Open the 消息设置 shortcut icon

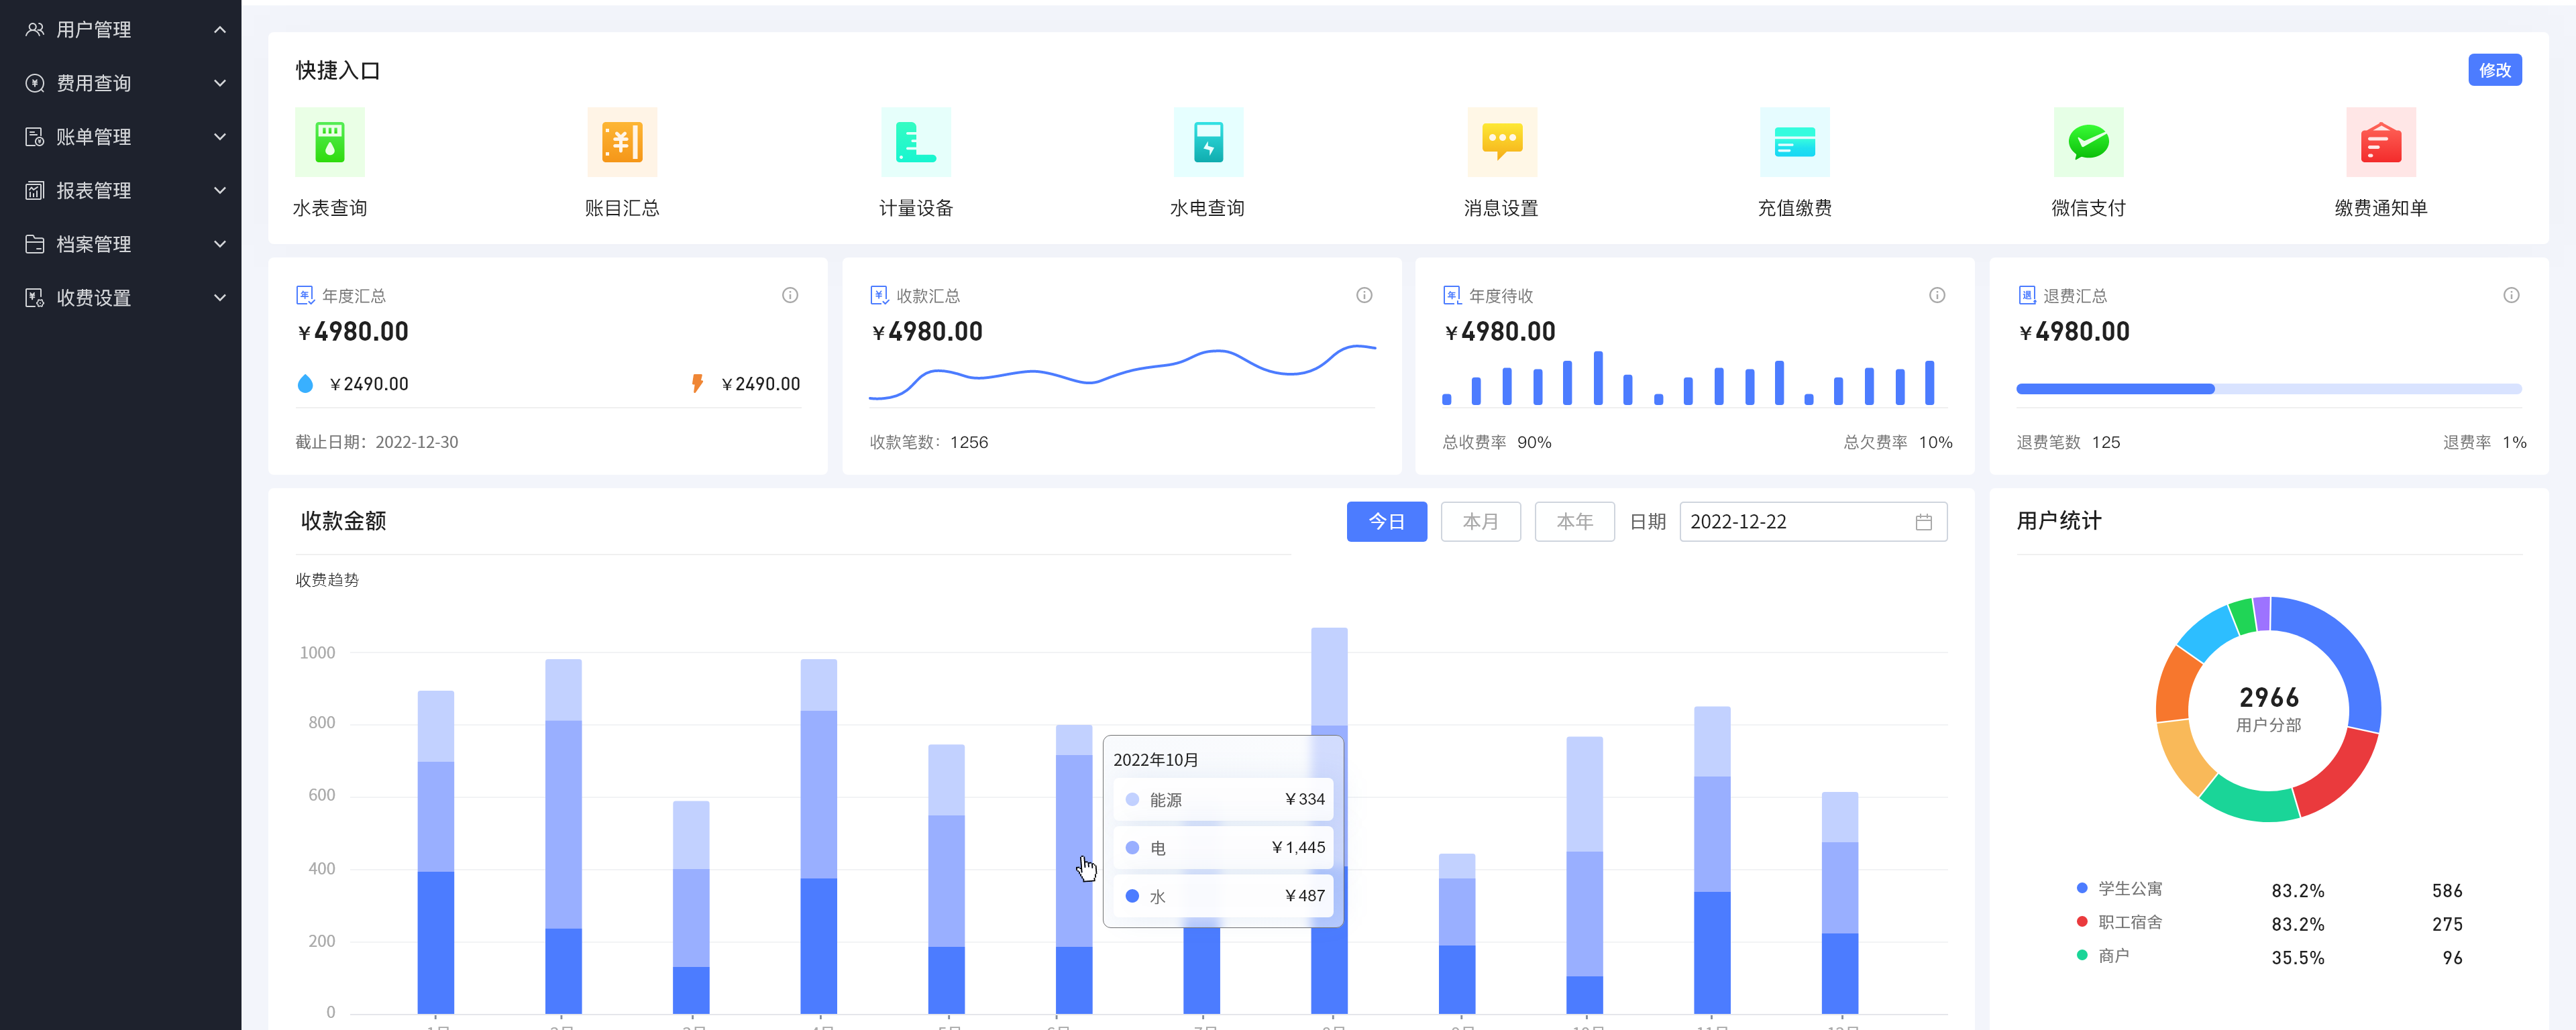tap(1502, 142)
